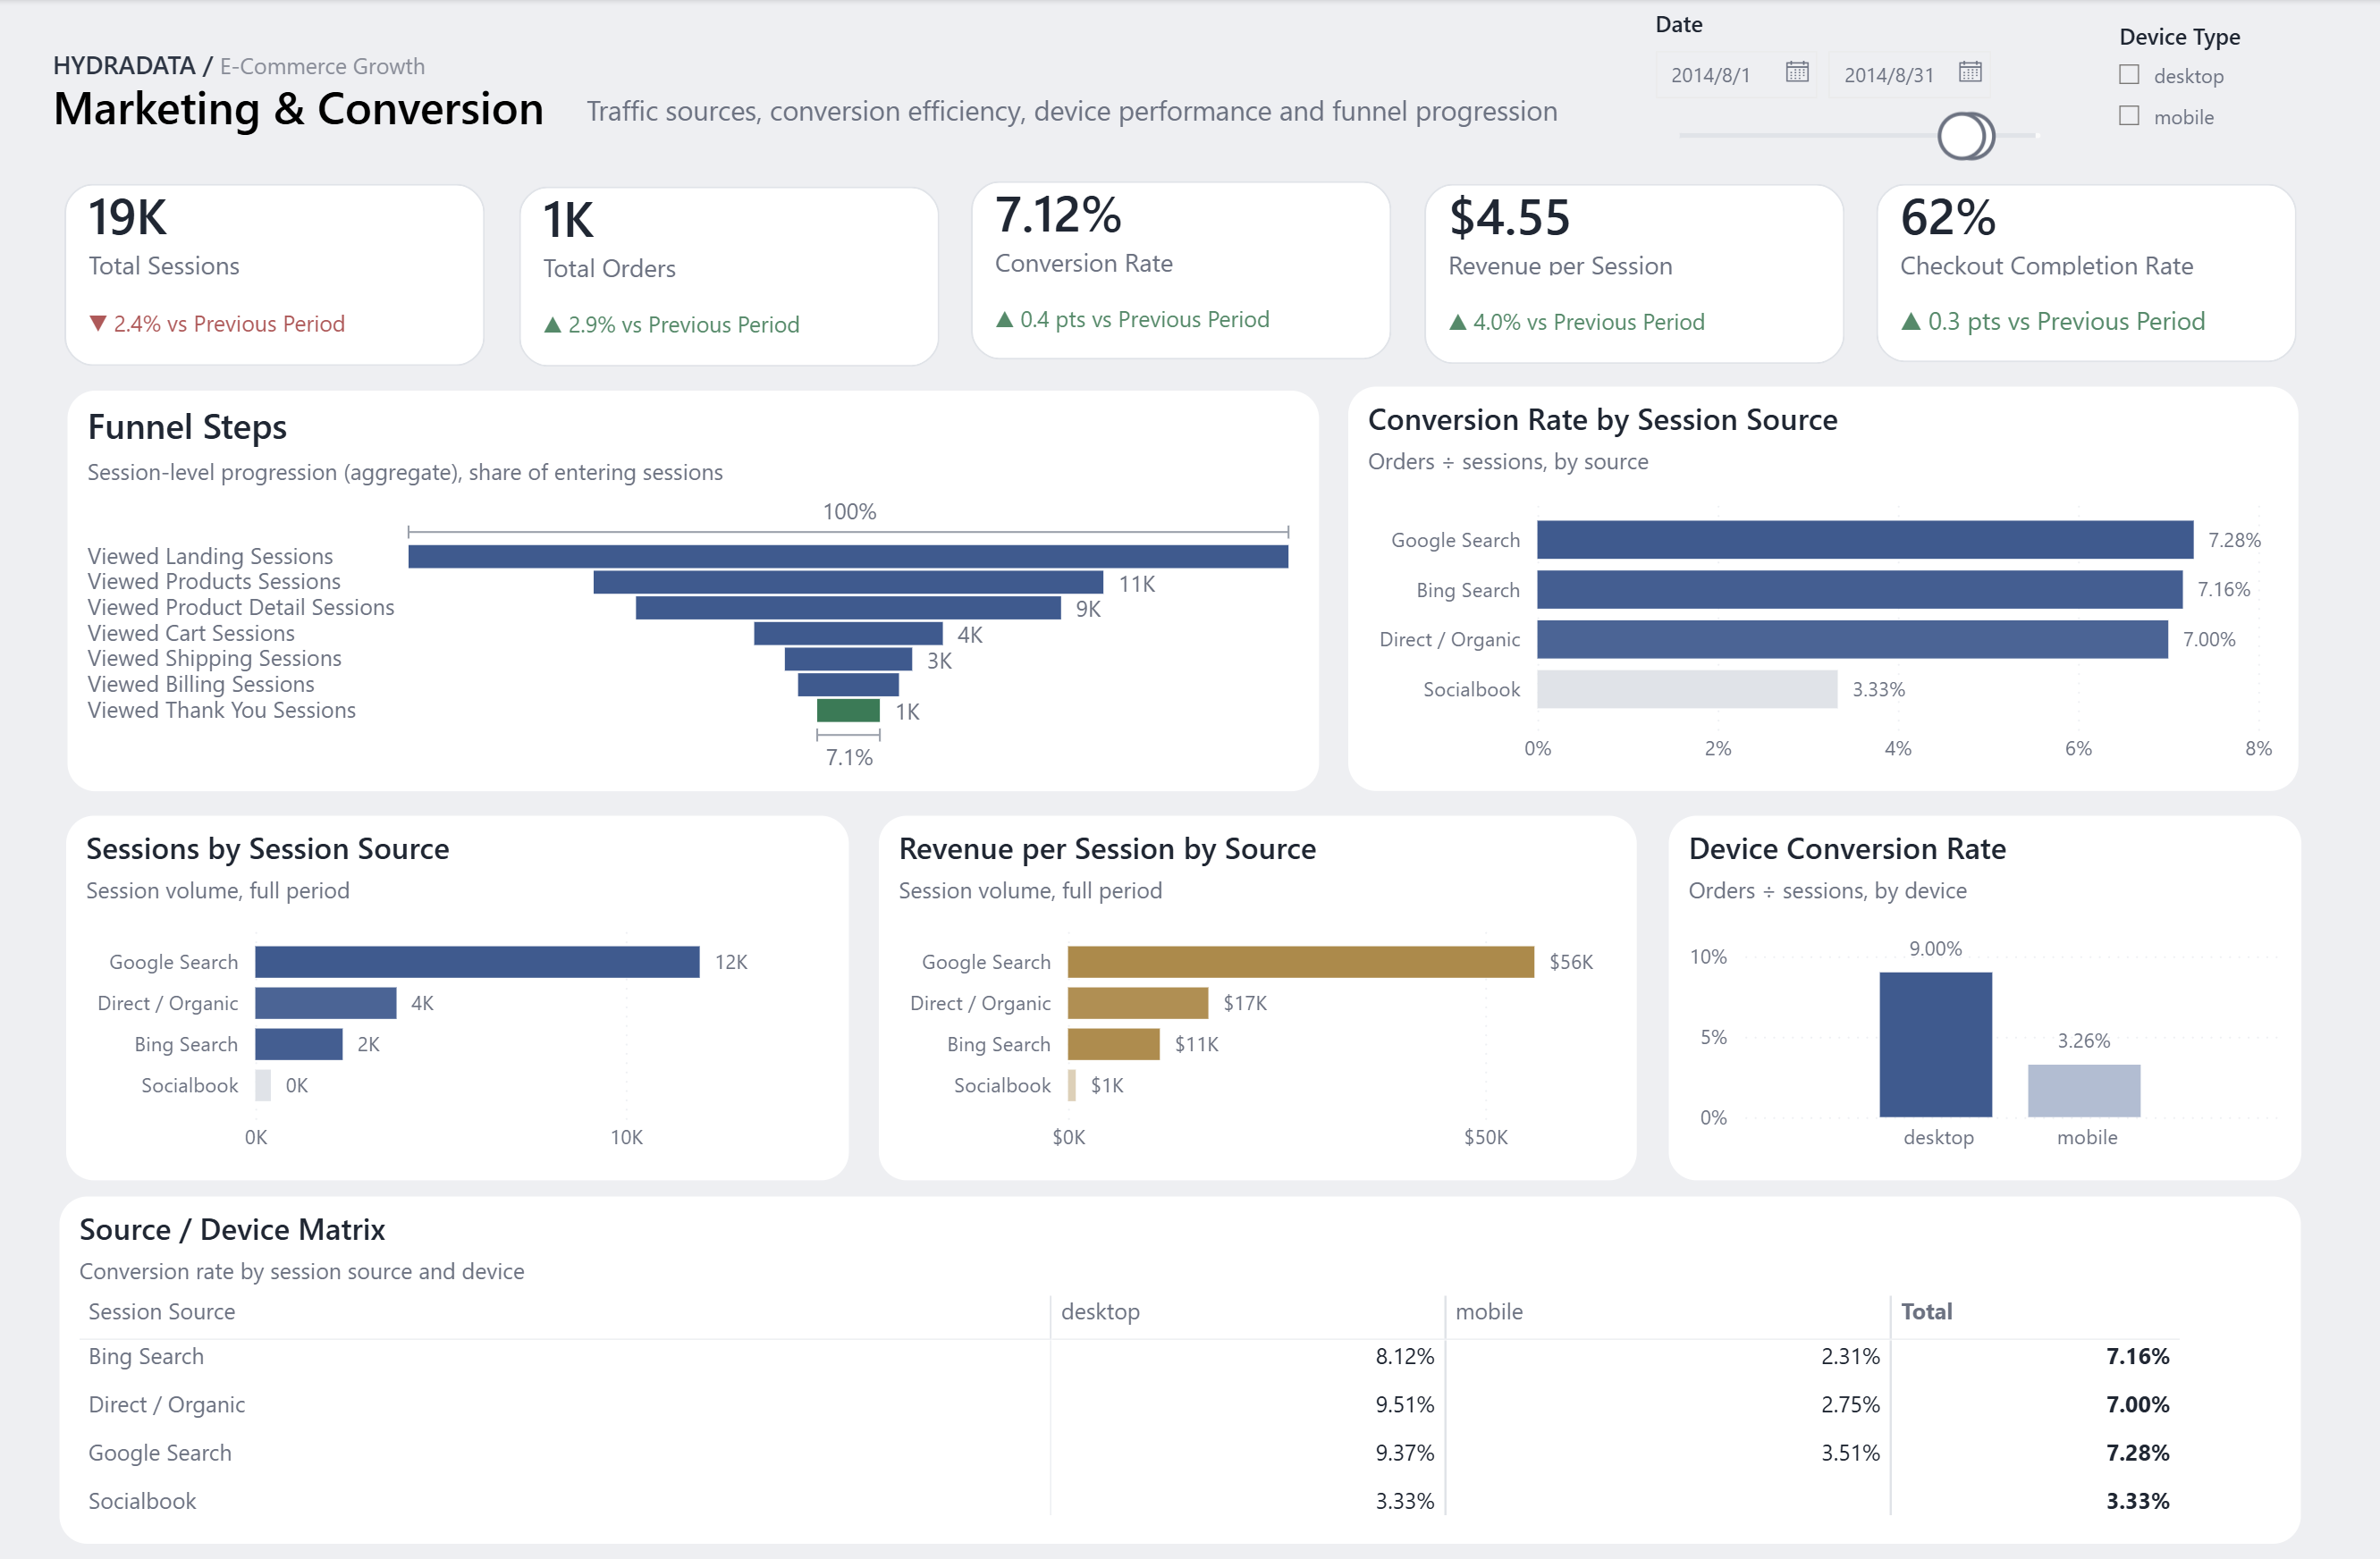The width and height of the screenshot is (2380, 1559).
Task: Select Google Search 12K sessions bar
Action: pos(477,962)
